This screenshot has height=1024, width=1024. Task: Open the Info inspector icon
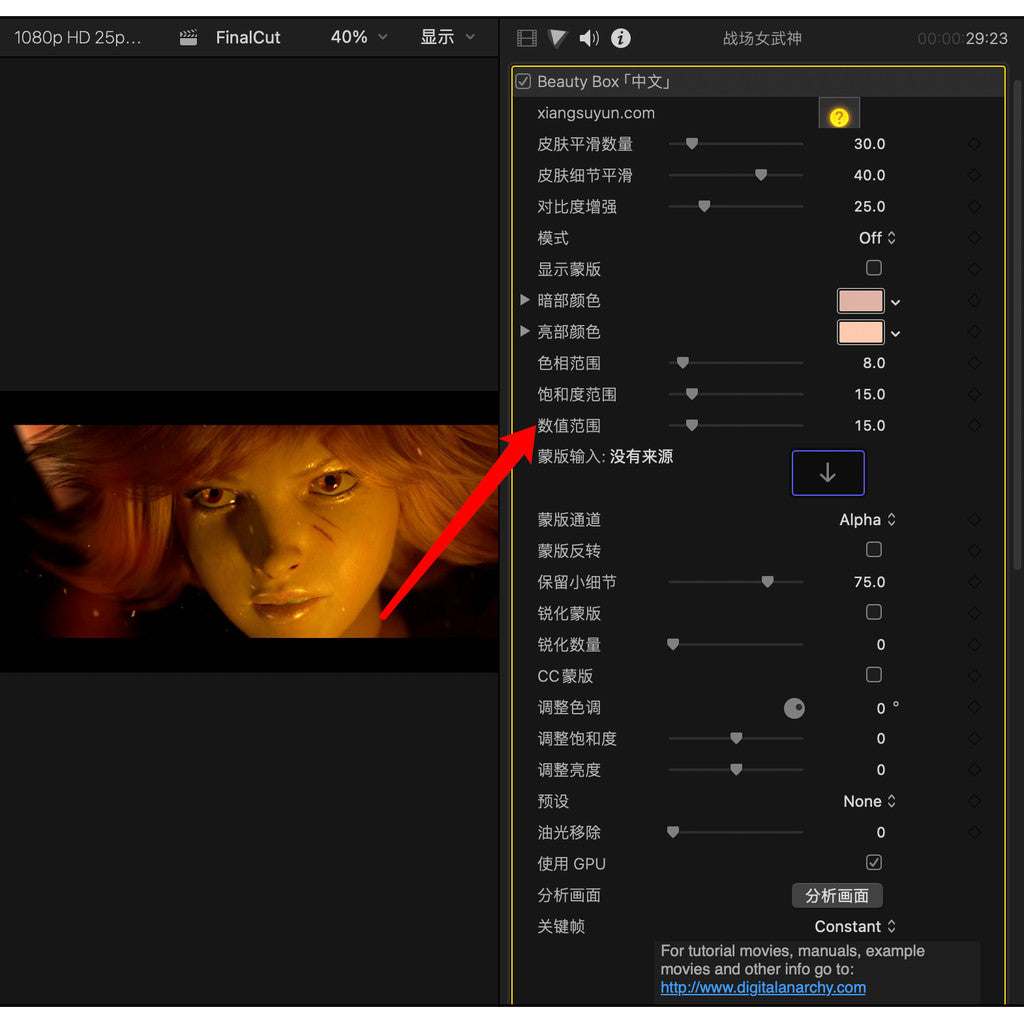620,38
